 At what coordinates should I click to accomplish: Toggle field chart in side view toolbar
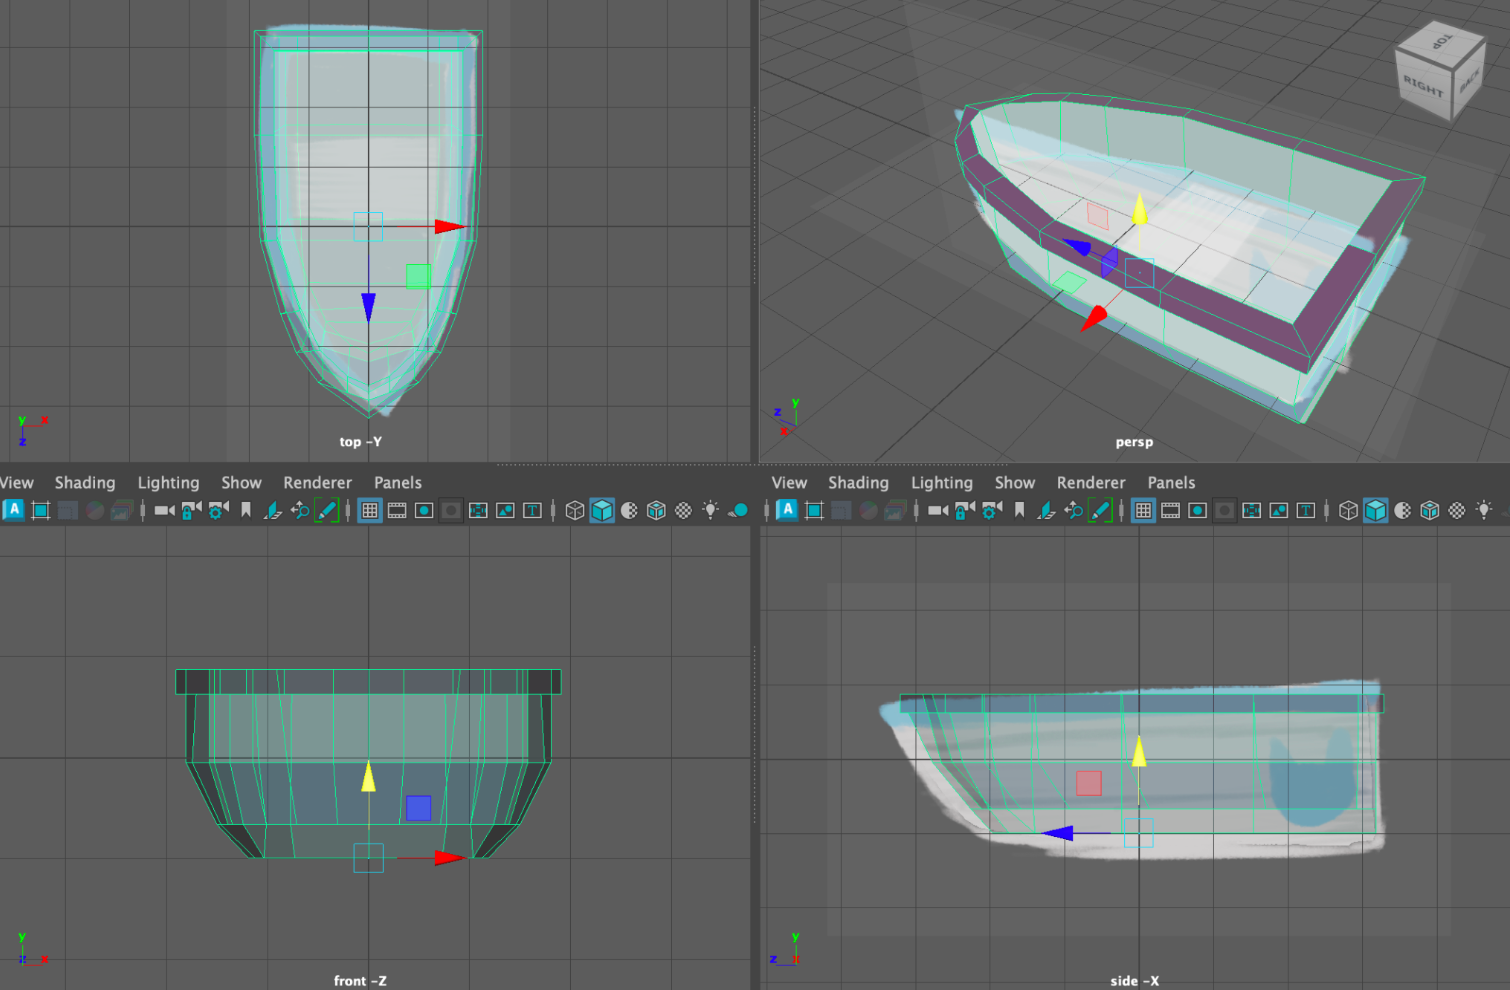(1251, 510)
